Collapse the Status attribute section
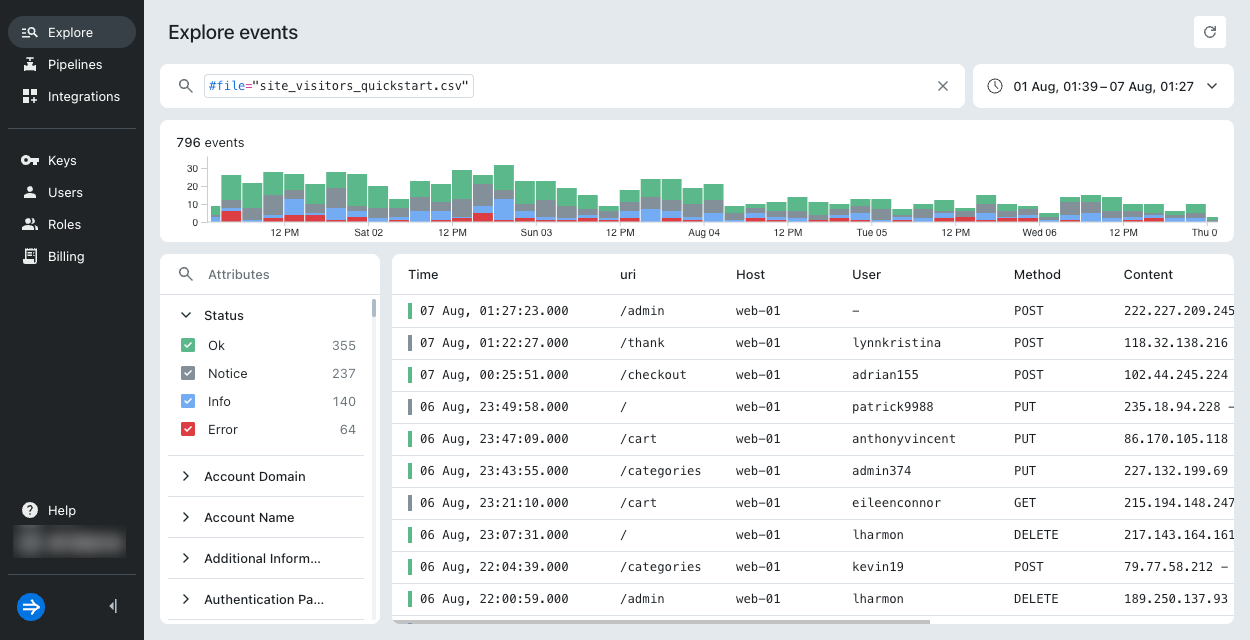 point(186,315)
